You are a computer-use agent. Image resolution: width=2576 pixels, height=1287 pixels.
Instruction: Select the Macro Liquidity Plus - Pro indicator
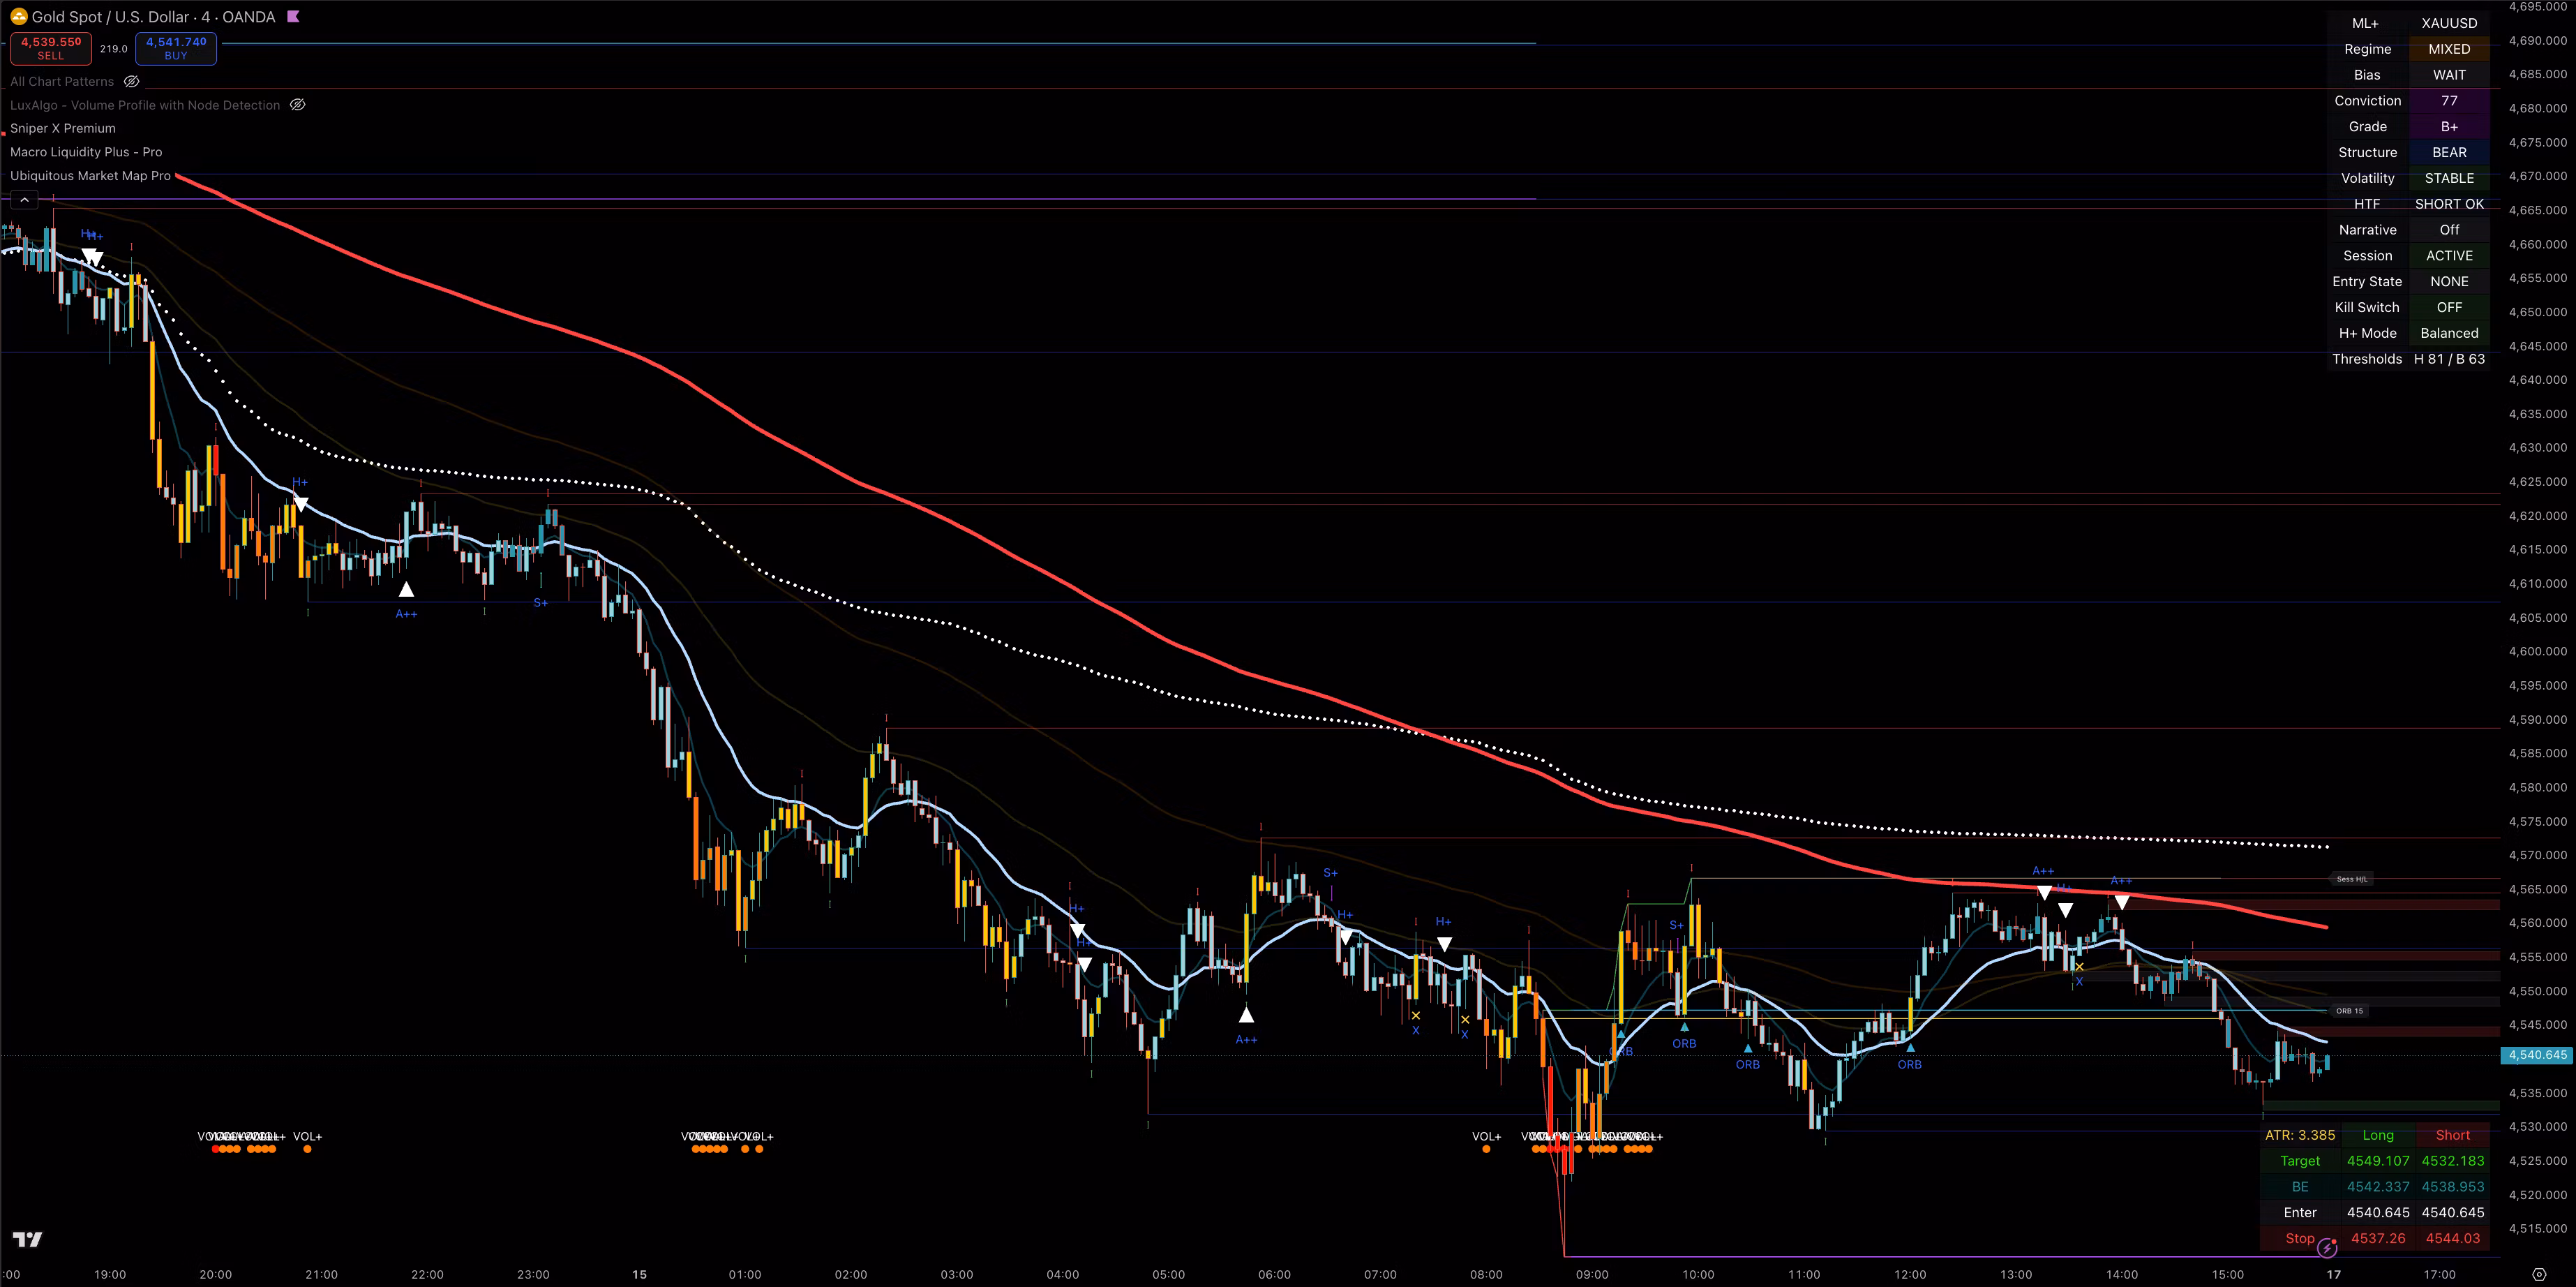[86, 152]
